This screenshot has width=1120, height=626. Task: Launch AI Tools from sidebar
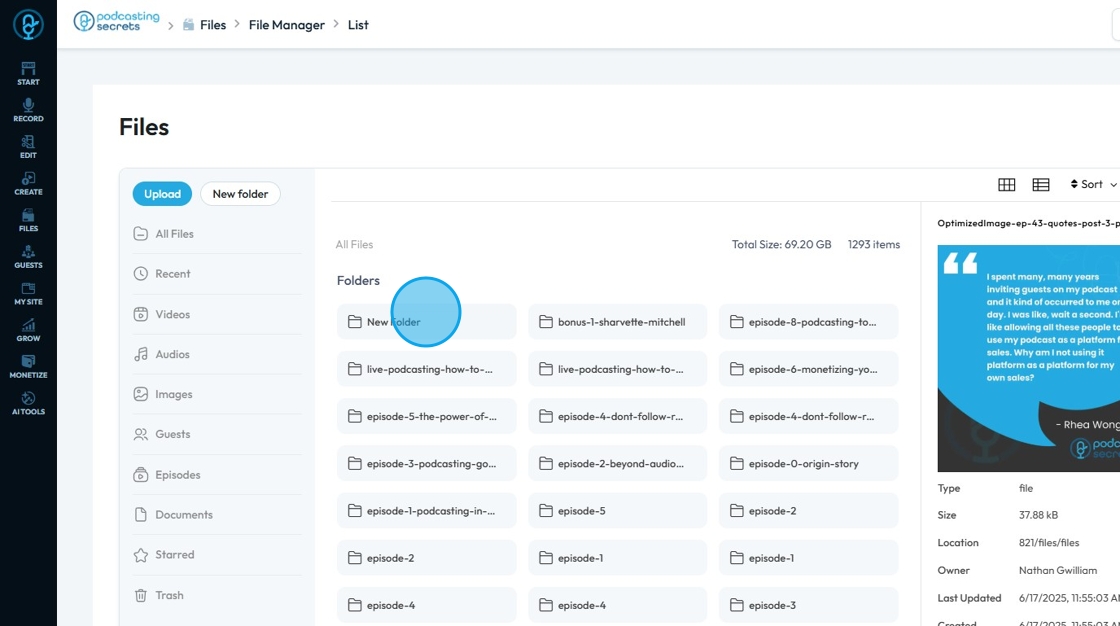click(x=28, y=403)
